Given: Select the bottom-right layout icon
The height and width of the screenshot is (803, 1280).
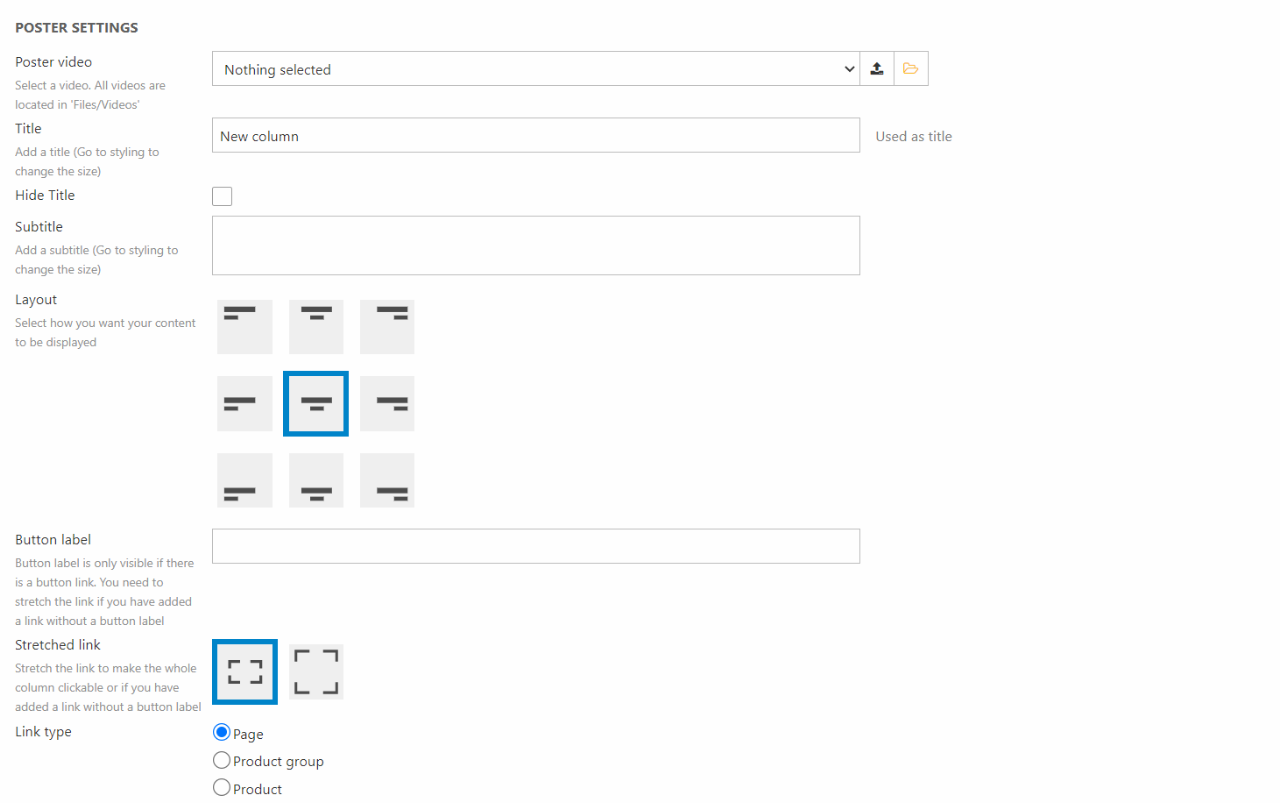Looking at the screenshot, I should (387, 480).
